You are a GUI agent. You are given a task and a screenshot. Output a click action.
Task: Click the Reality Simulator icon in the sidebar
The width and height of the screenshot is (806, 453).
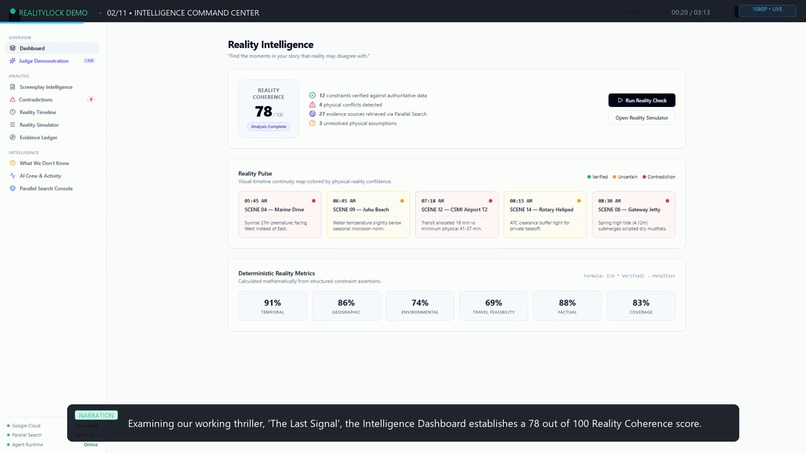[12, 124]
